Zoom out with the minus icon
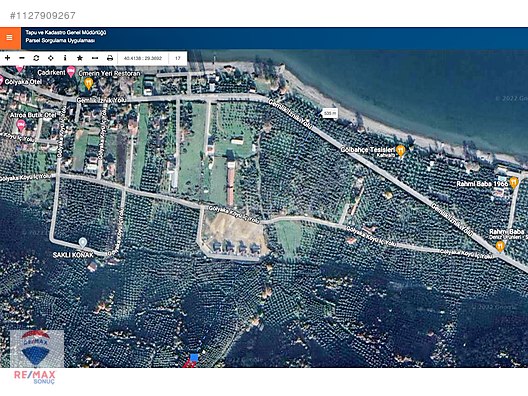The height and width of the screenshot is (396, 528). [x=22, y=58]
